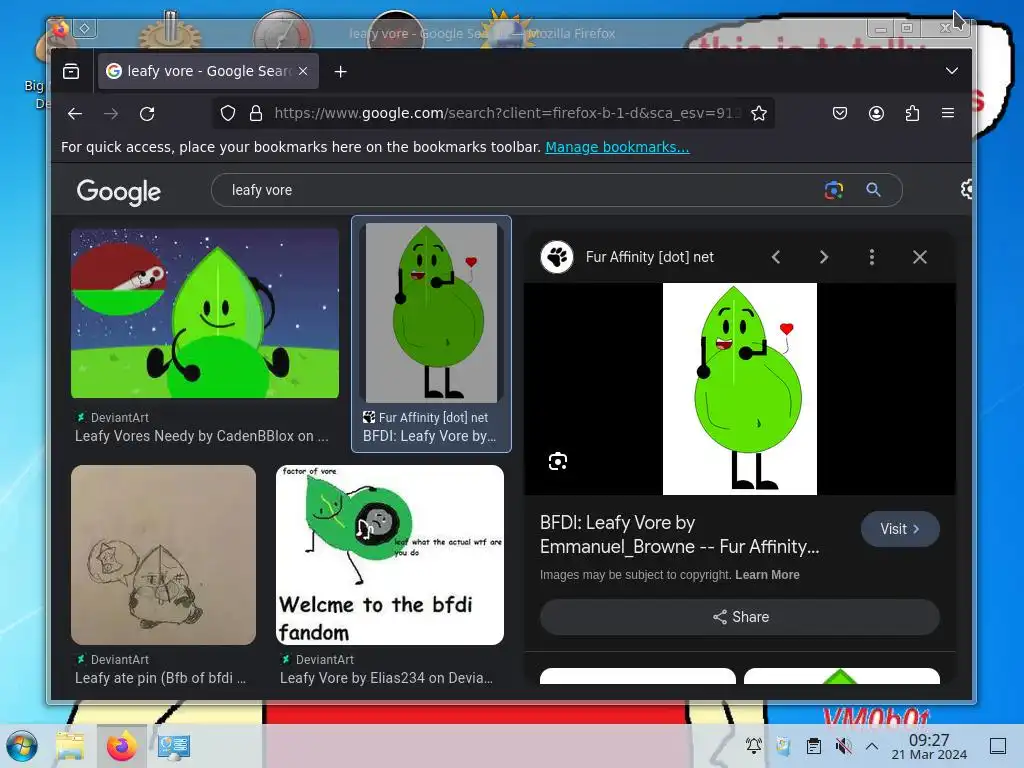Open clipboard icon in system tray
The image size is (1024, 768).
tap(814, 745)
